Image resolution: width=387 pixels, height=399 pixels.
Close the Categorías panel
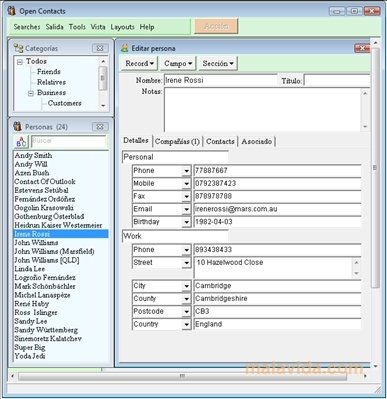[100, 48]
